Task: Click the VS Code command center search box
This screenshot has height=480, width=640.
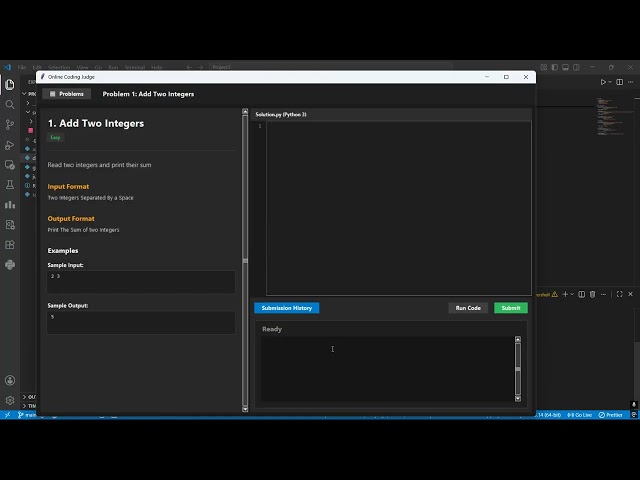Action: (x=331, y=67)
